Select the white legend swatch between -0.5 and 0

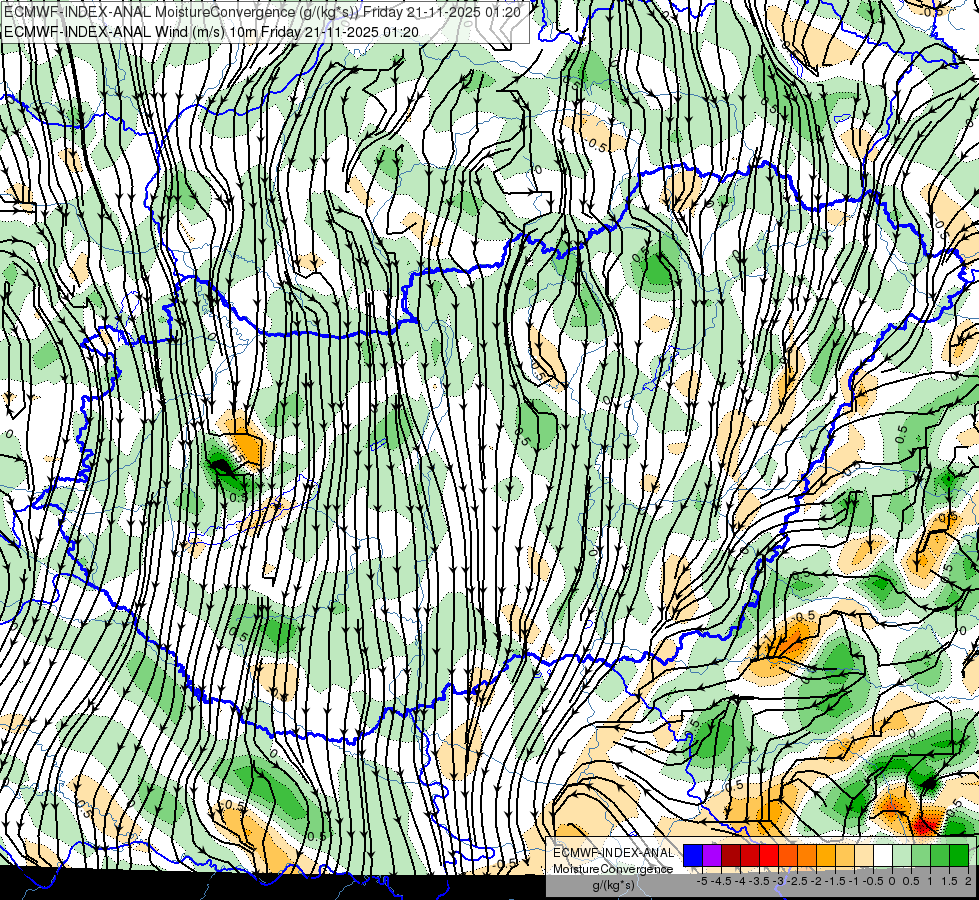(883, 855)
